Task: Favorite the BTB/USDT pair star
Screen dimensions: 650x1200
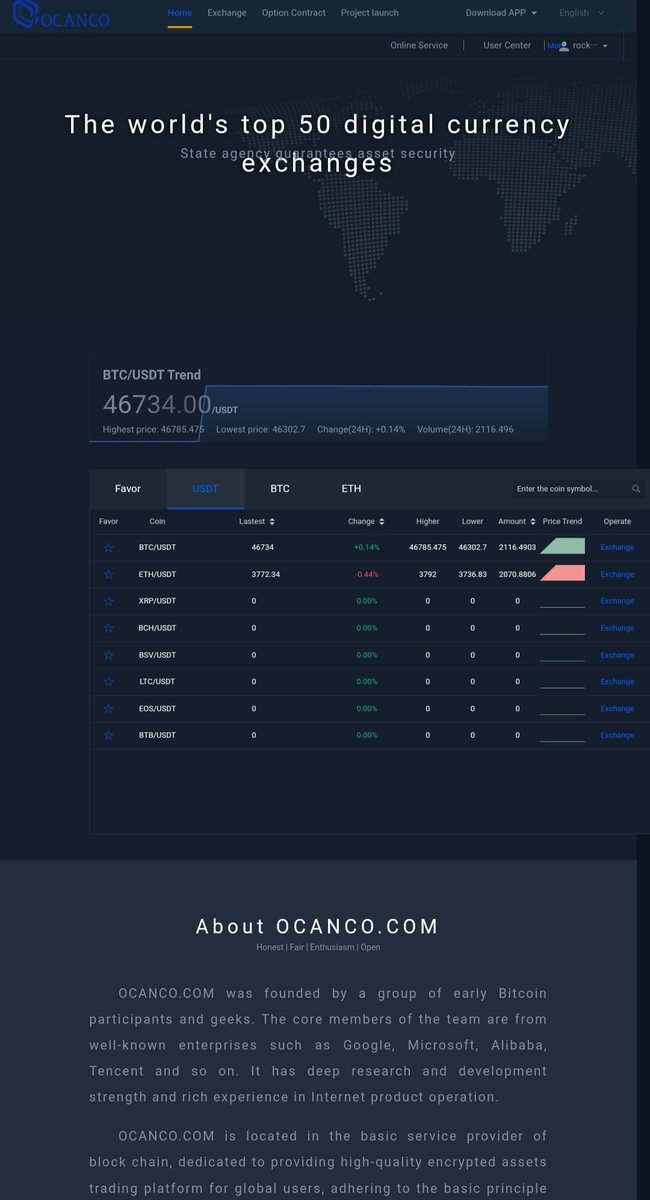Action: pyautogui.click(x=108, y=735)
